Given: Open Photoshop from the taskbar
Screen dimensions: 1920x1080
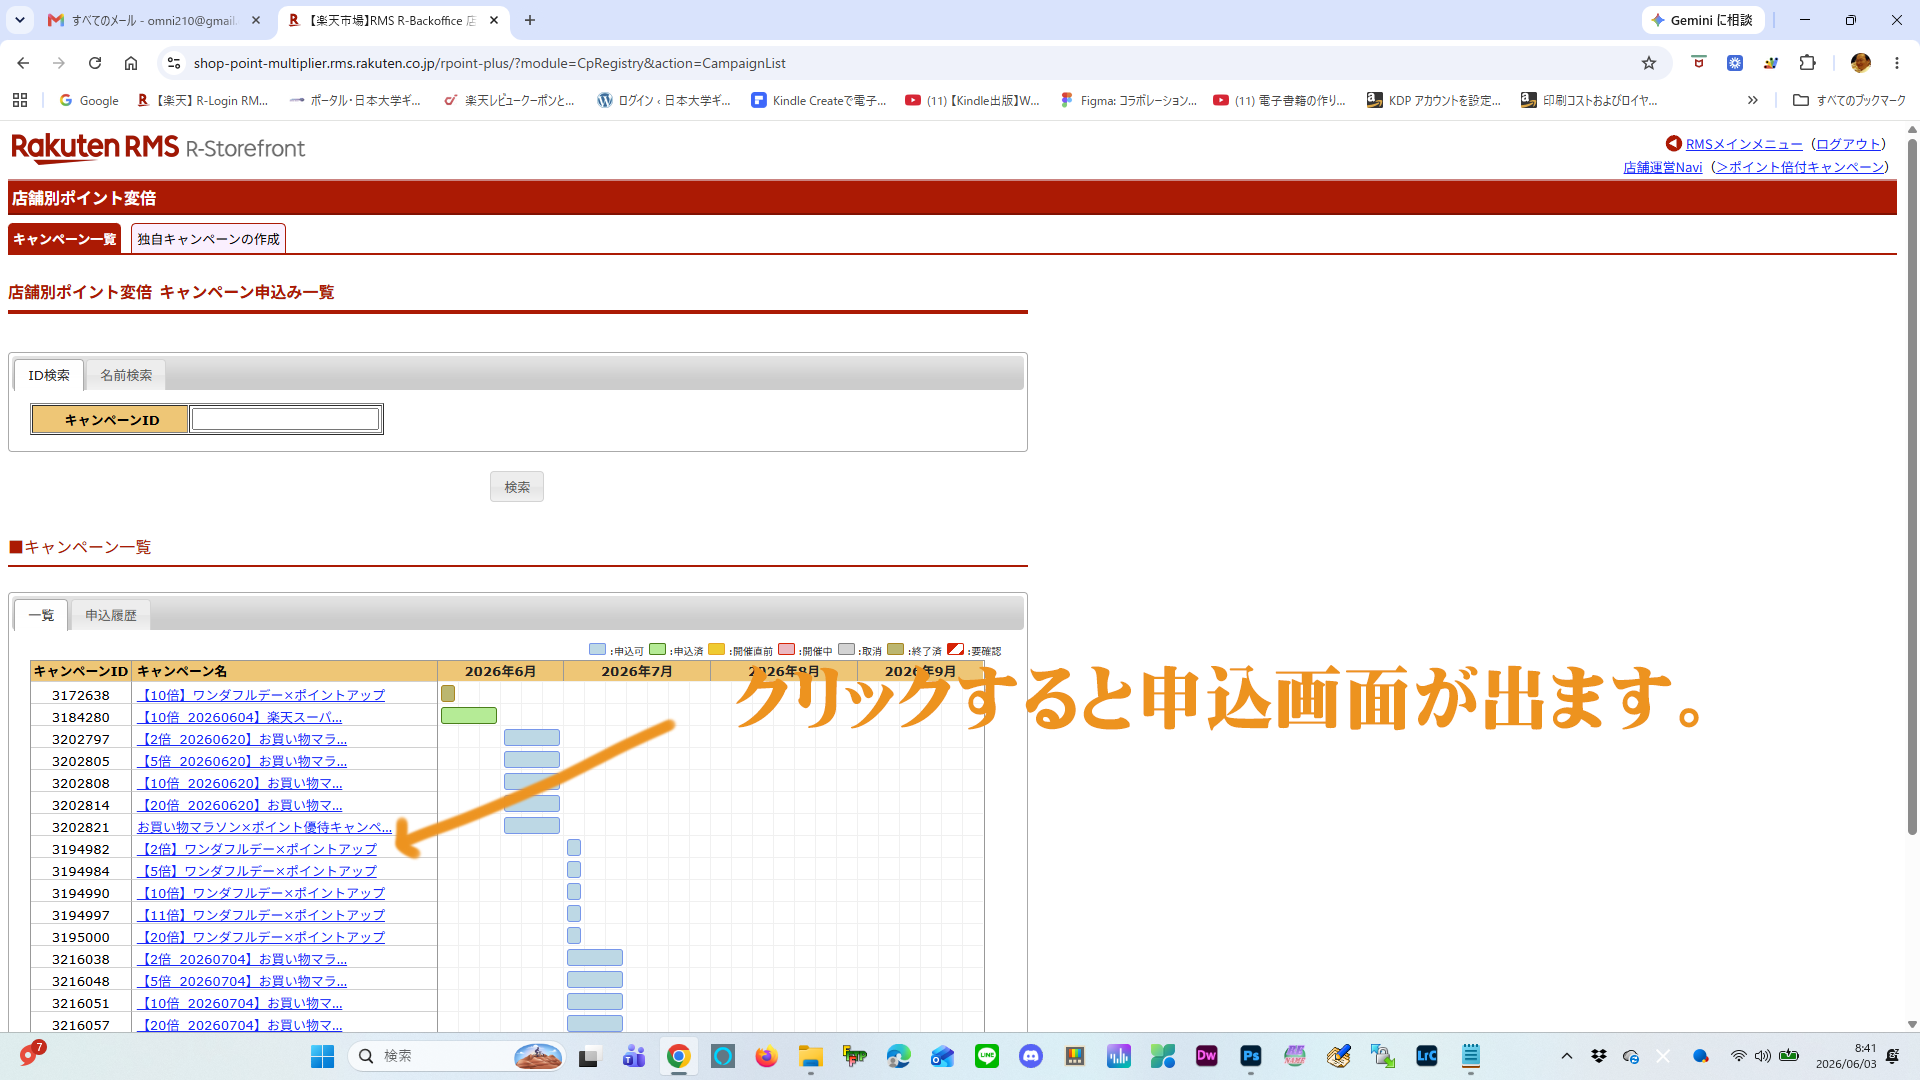Looking at the screenshot, I should tap(1251, 1056).
